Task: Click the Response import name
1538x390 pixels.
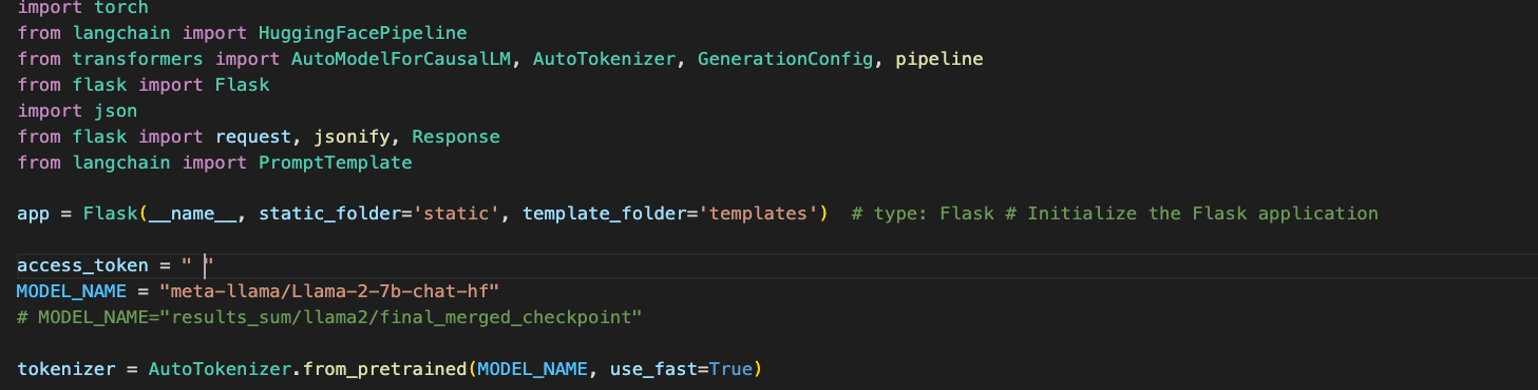Action: click(x=456, y=136)
